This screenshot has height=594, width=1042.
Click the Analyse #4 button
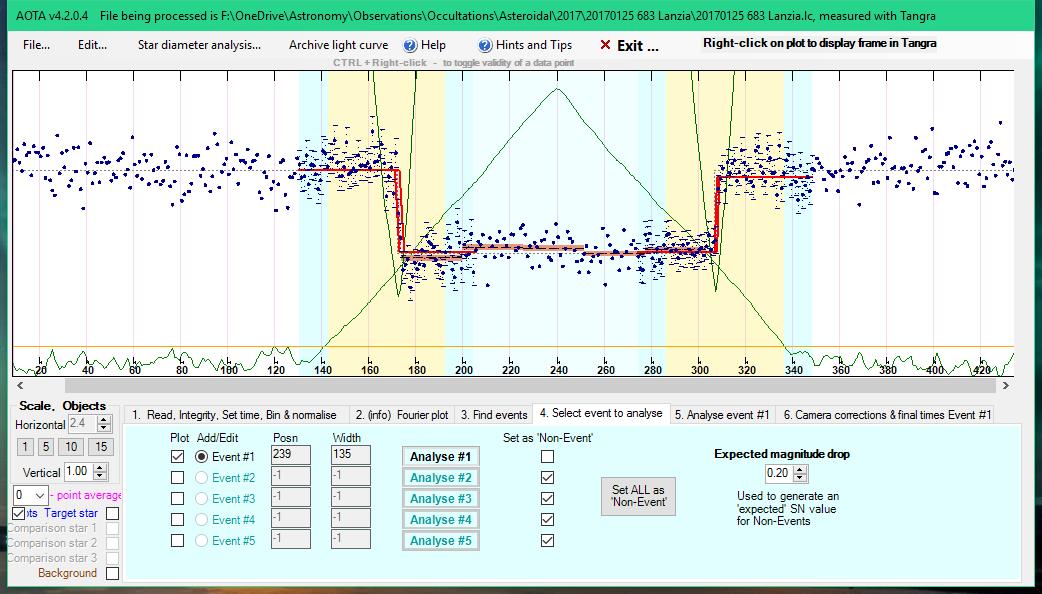(441, 520)
